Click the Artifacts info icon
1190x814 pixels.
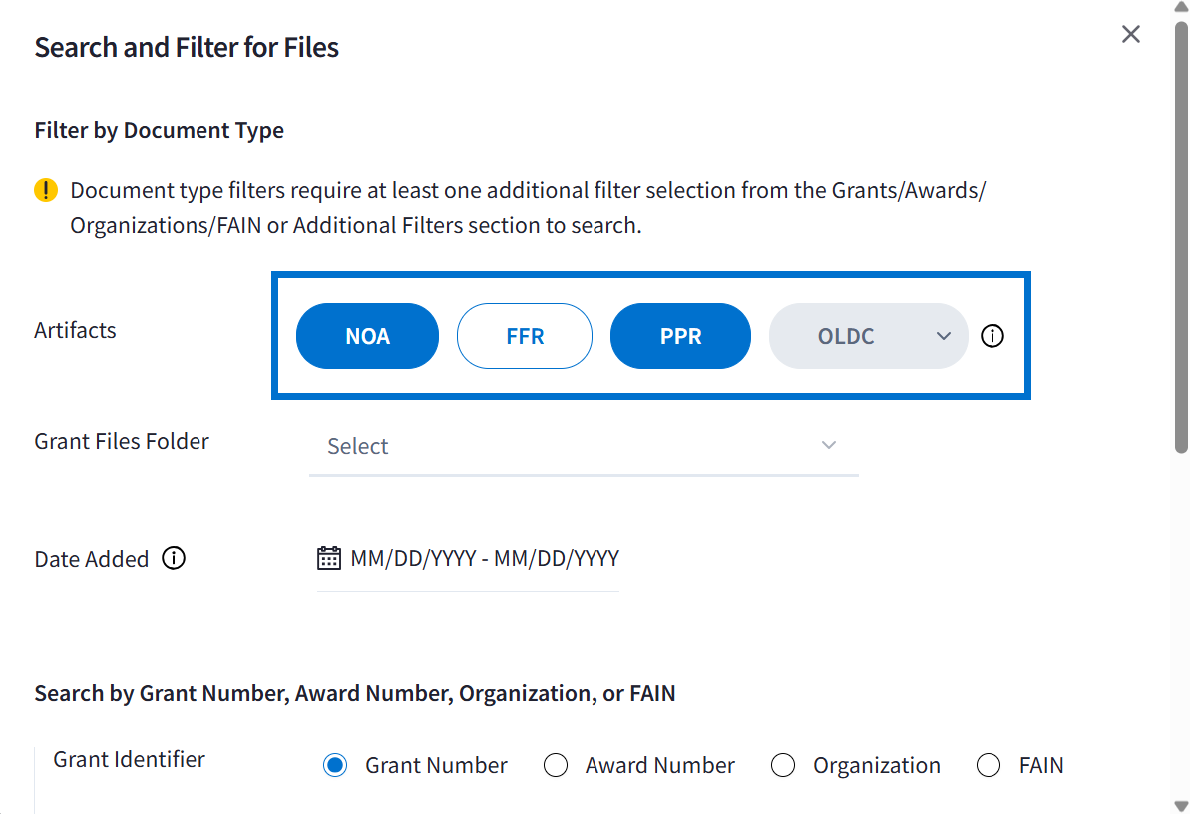[x=992, y=337]
